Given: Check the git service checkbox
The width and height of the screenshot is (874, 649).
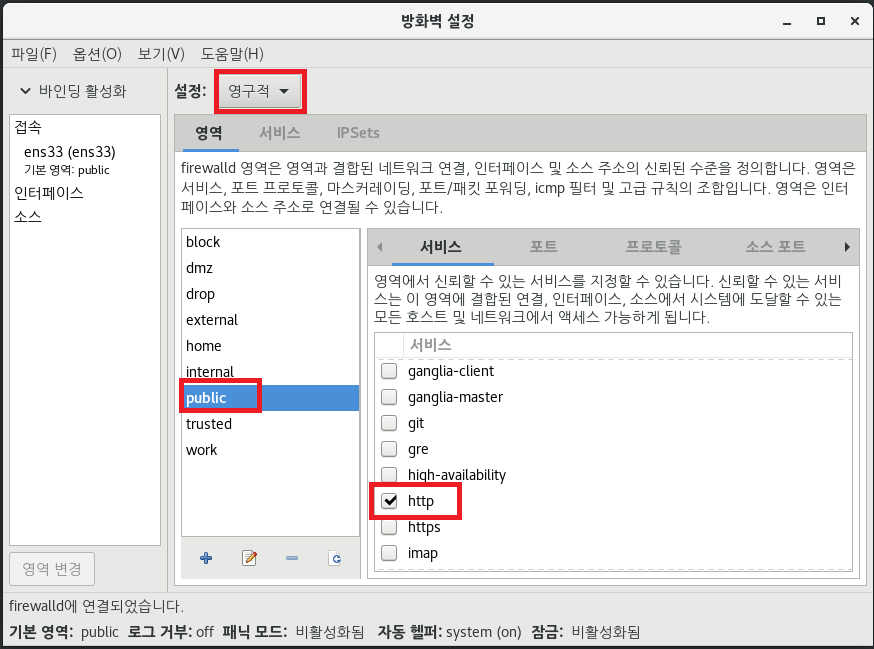Looking at the screenshot, I should (389, 423).
